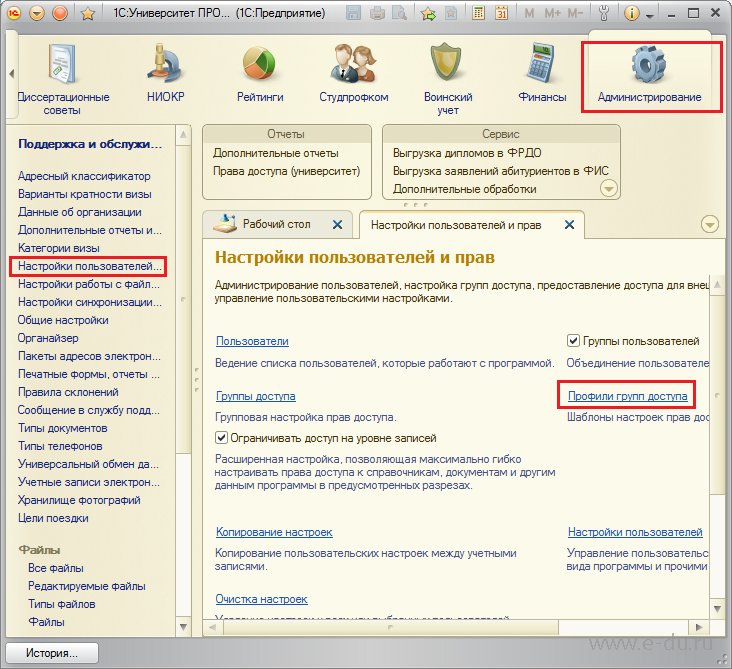Close the Рабочий стол tab
The width and height of the screenshot is (732, 669).
coord(337,225)
